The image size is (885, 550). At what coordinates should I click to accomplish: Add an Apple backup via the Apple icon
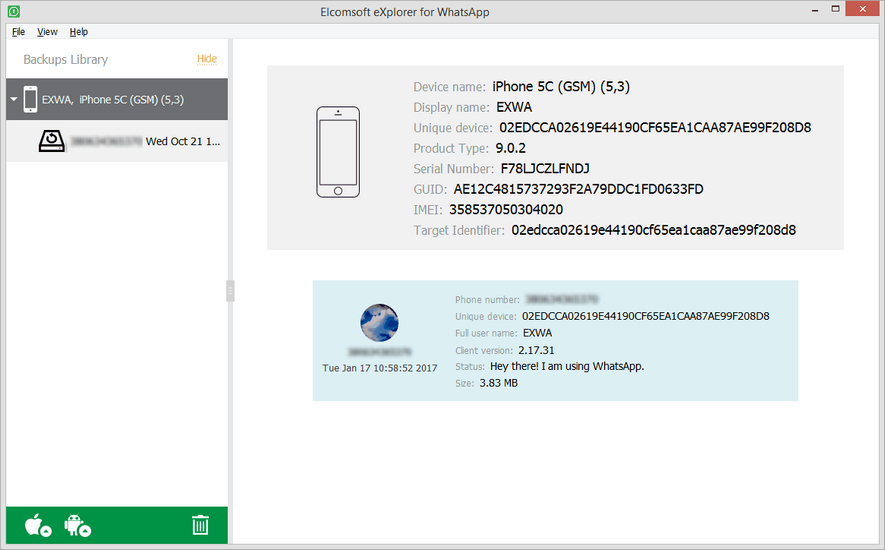pyautogui.click(x=38, y=525)
